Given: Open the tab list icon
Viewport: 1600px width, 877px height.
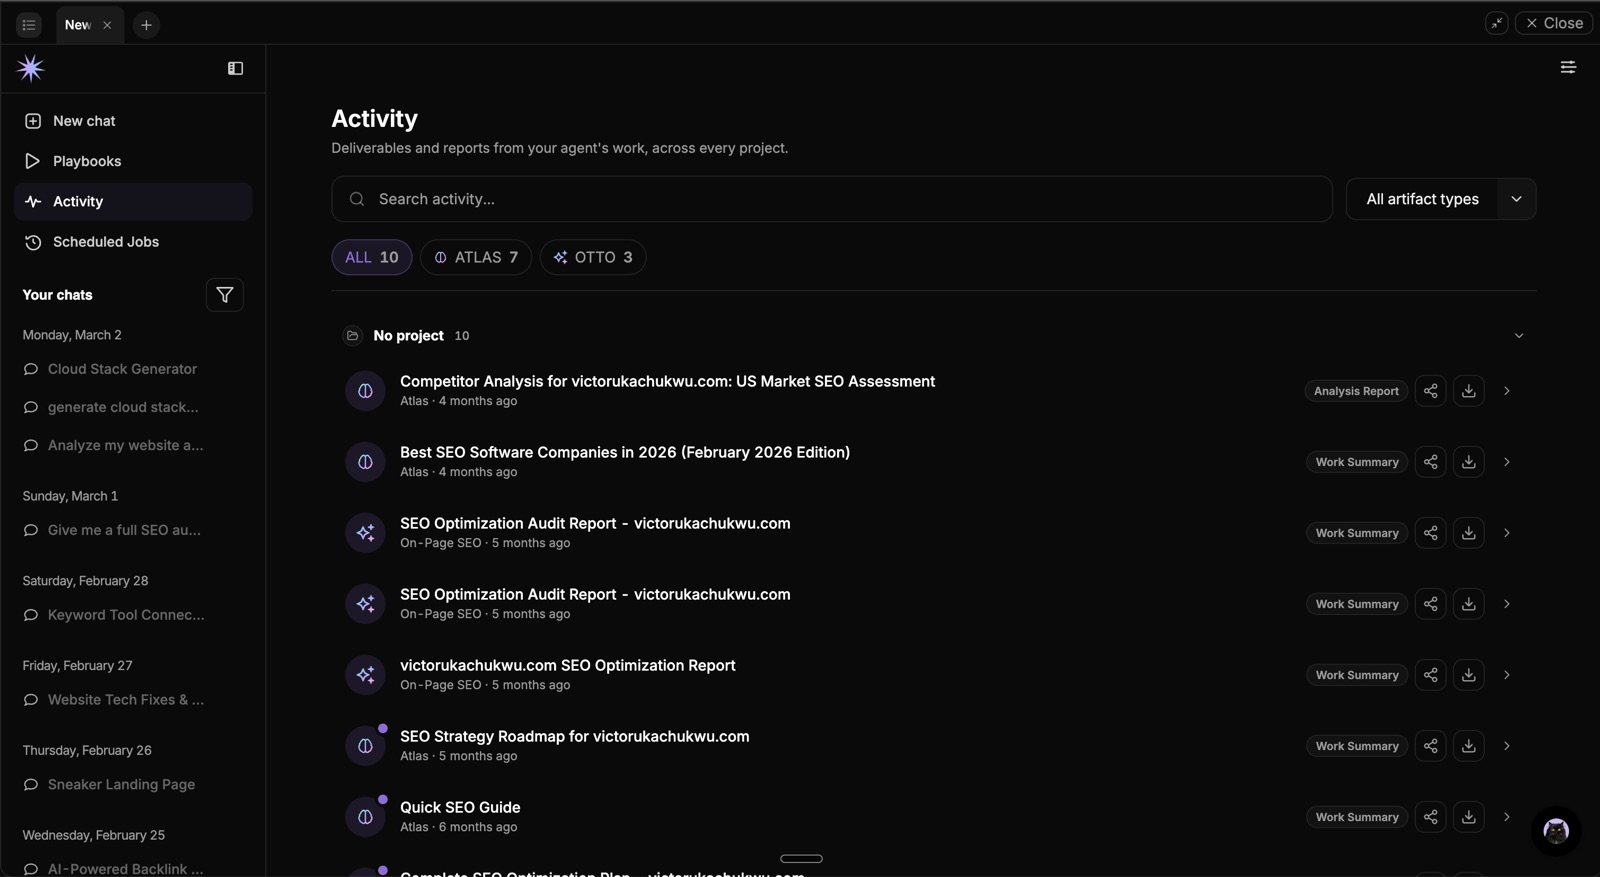Looking at the screenshot, I should tap(29, 25).
